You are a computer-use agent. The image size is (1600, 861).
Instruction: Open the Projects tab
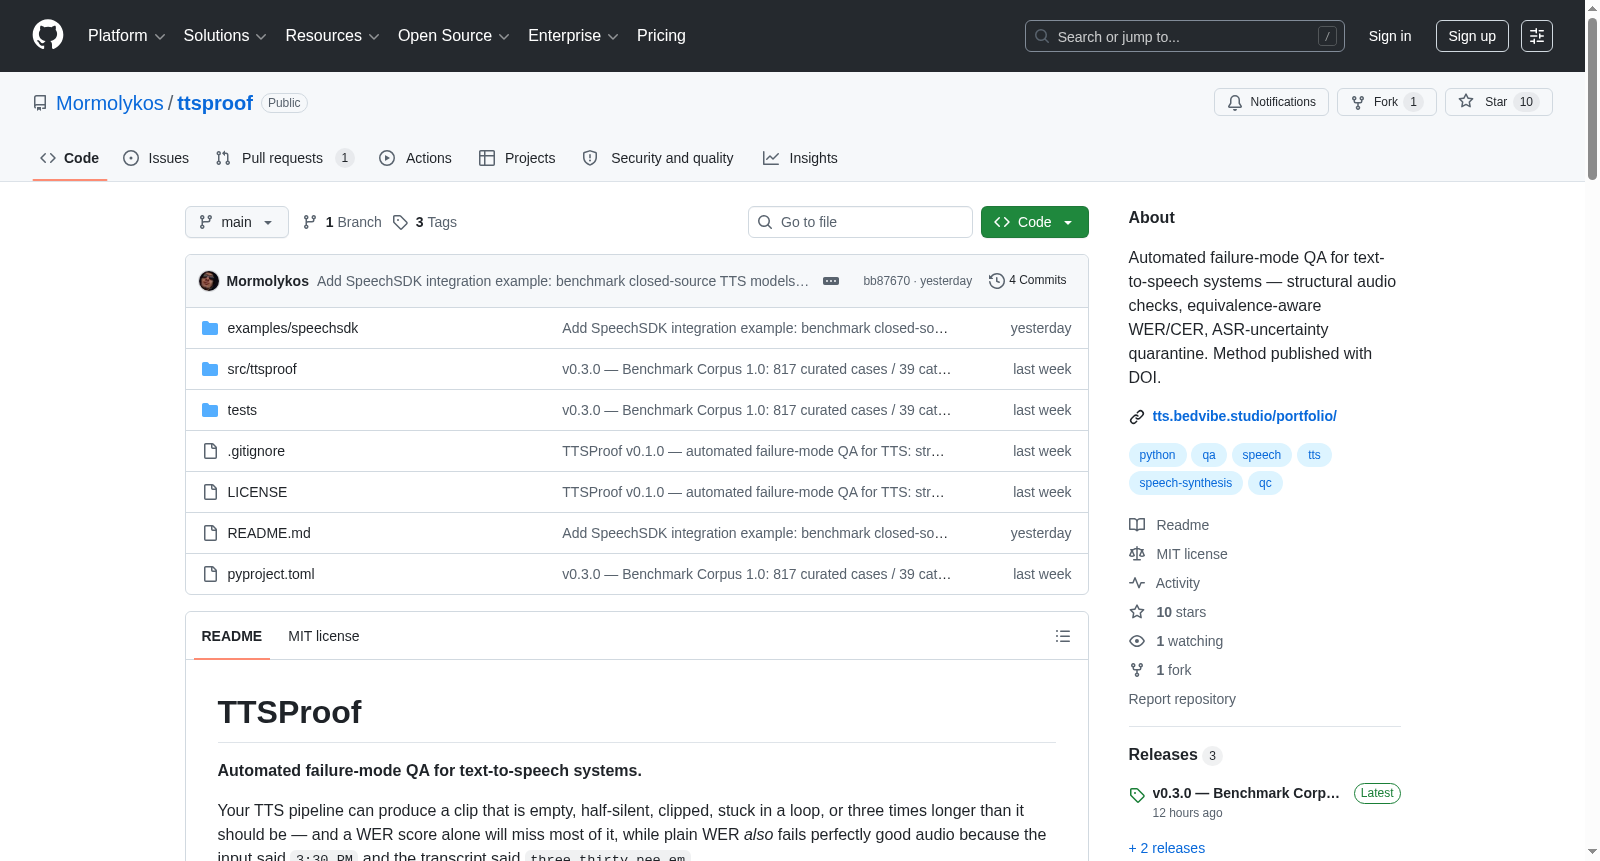517,158
